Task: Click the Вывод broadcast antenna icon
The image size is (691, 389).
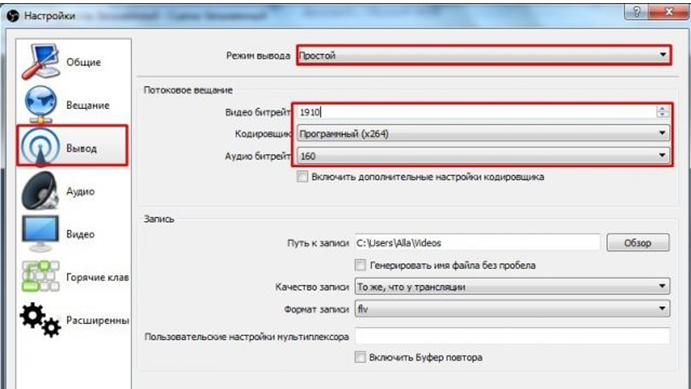Action: tap(40, 147)
